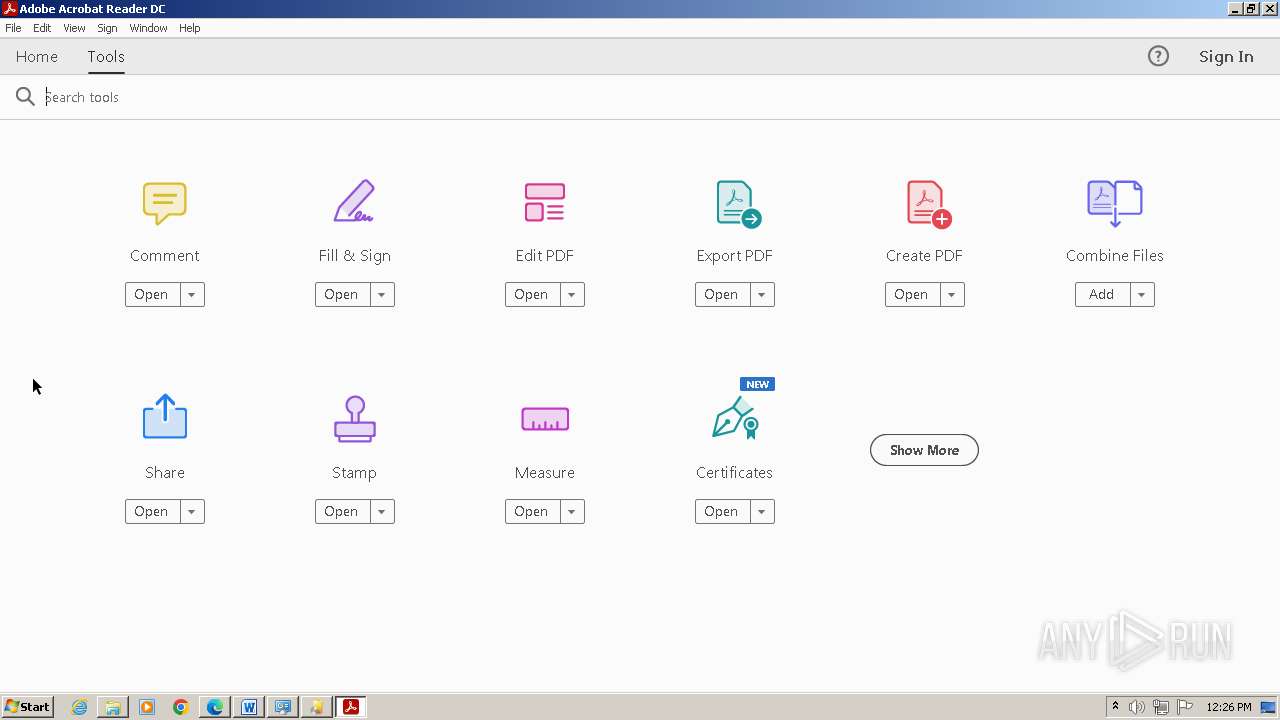Click Open under Fill & Sign
The image size is (1280, 720).
tap(342, 294)
